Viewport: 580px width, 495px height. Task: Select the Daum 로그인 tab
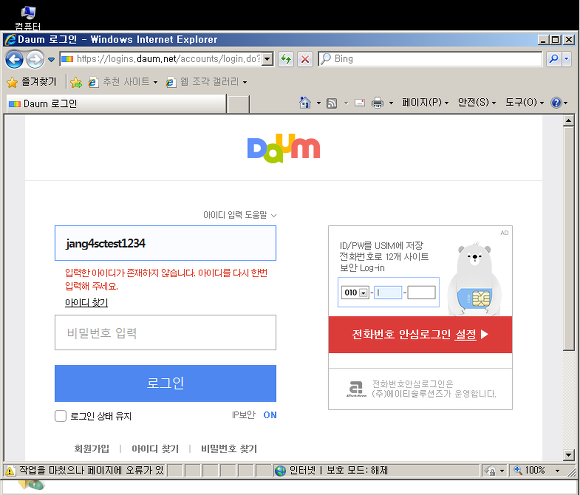(x=115, y=104)
